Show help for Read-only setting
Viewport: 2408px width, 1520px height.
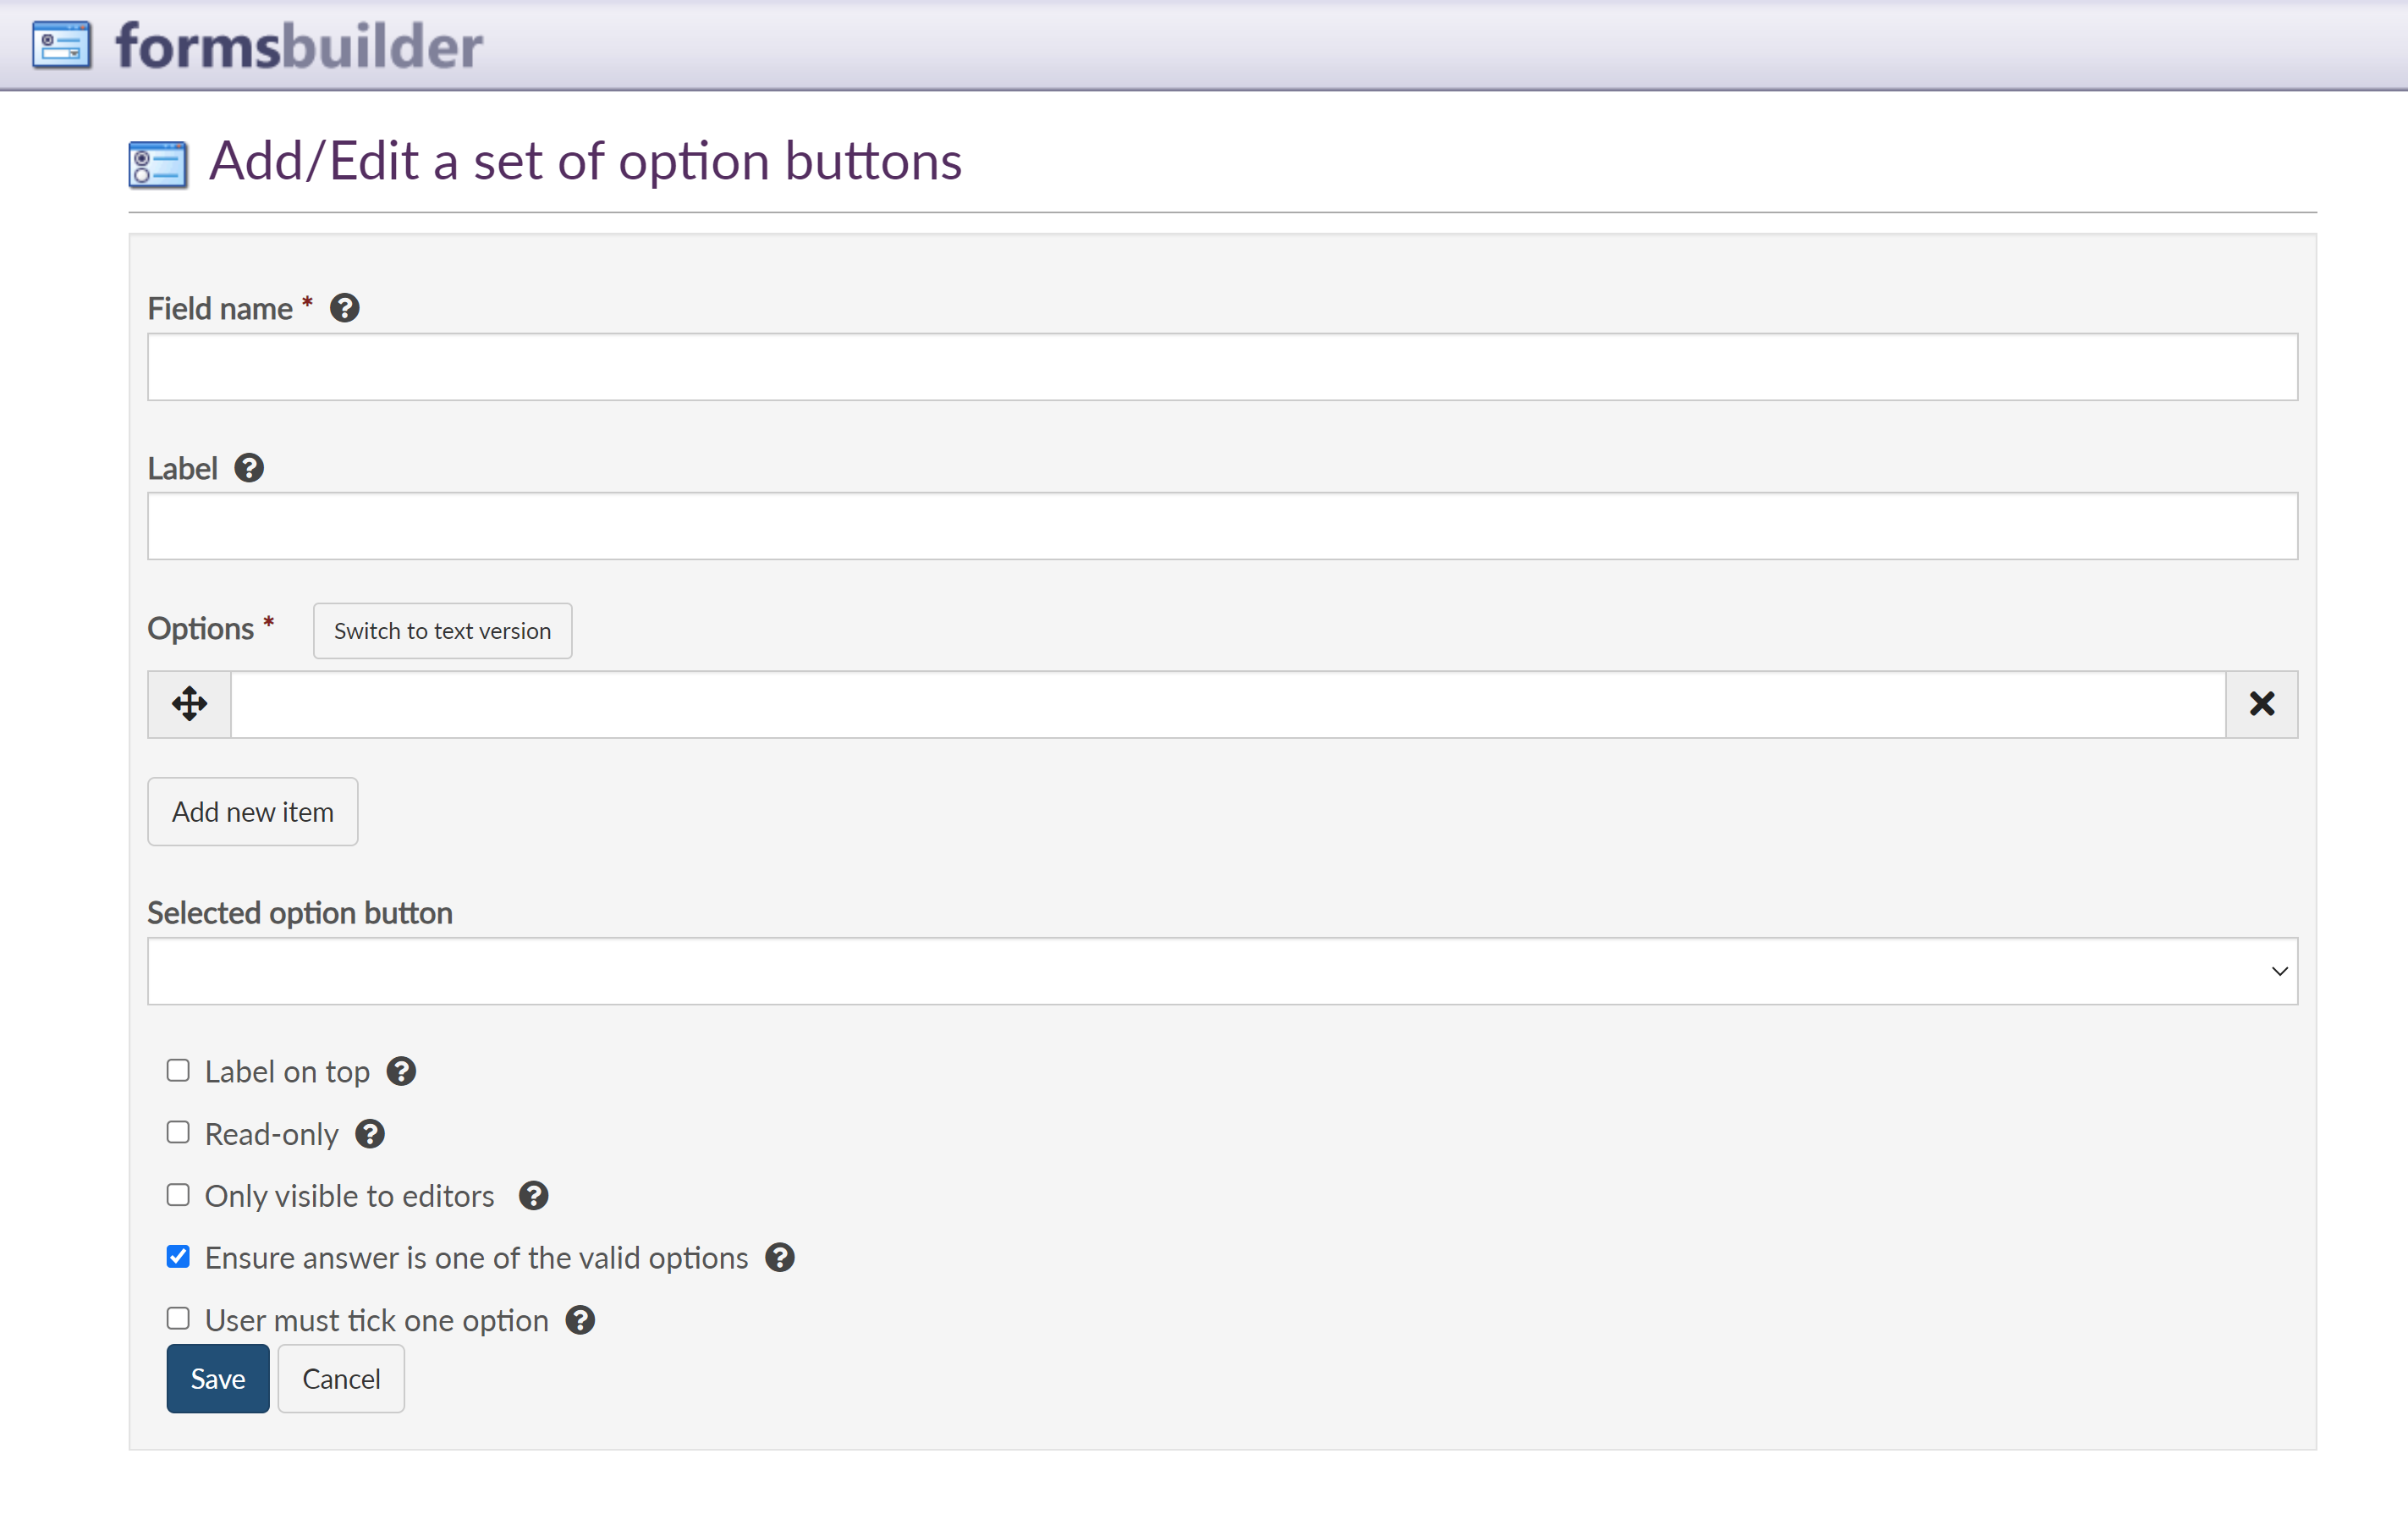pyautogui.click(x=370, y=1134)
